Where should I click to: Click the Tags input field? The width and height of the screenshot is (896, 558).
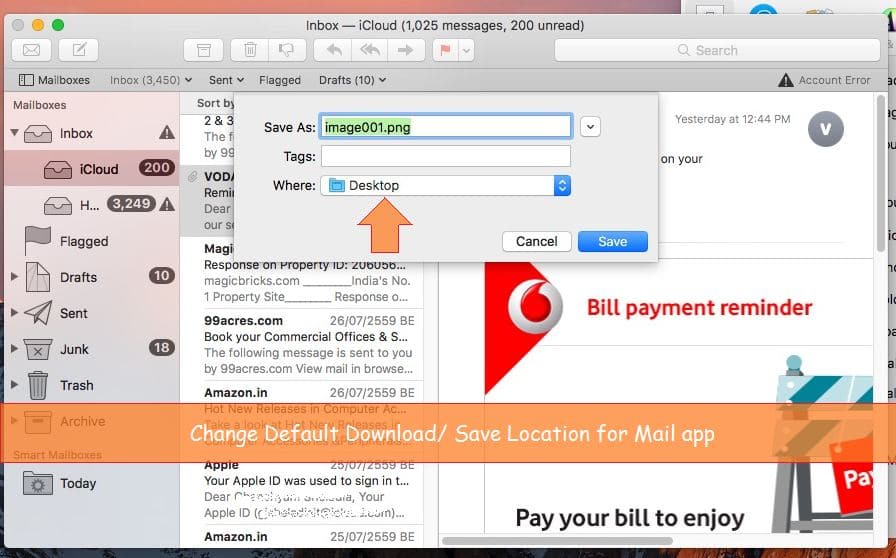point(446,156)
